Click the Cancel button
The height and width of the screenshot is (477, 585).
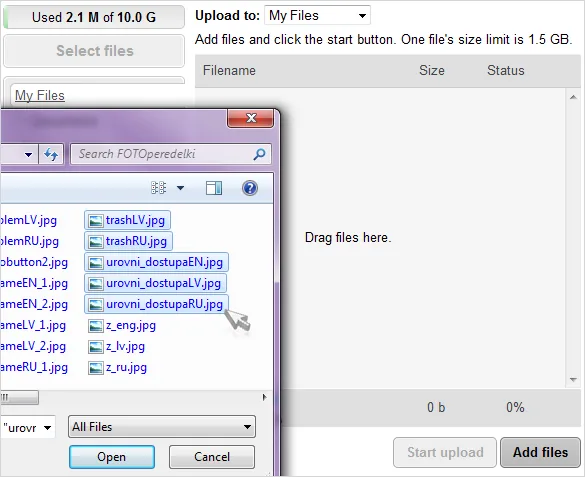[212, 457]
